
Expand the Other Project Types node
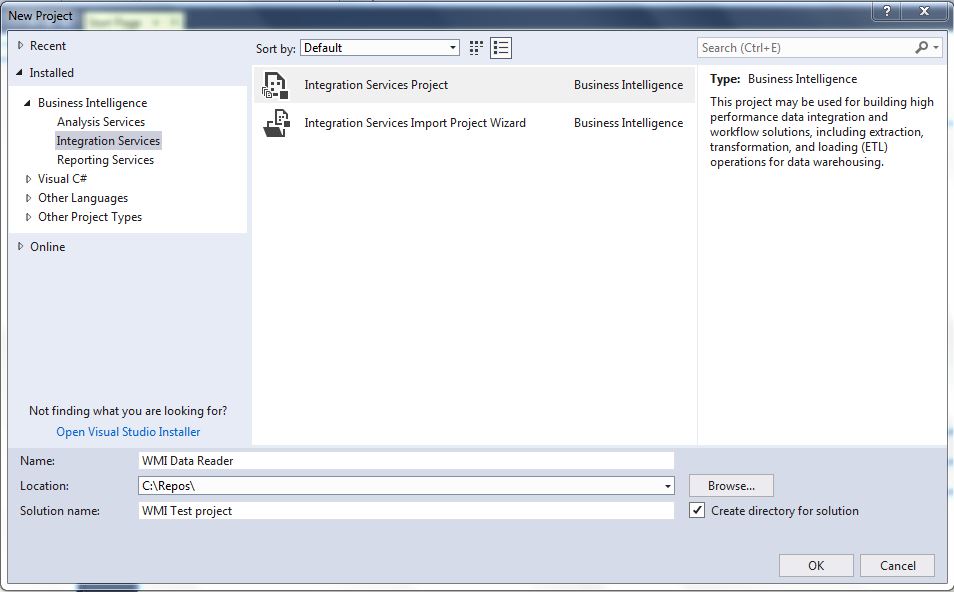tap(28, 217)
